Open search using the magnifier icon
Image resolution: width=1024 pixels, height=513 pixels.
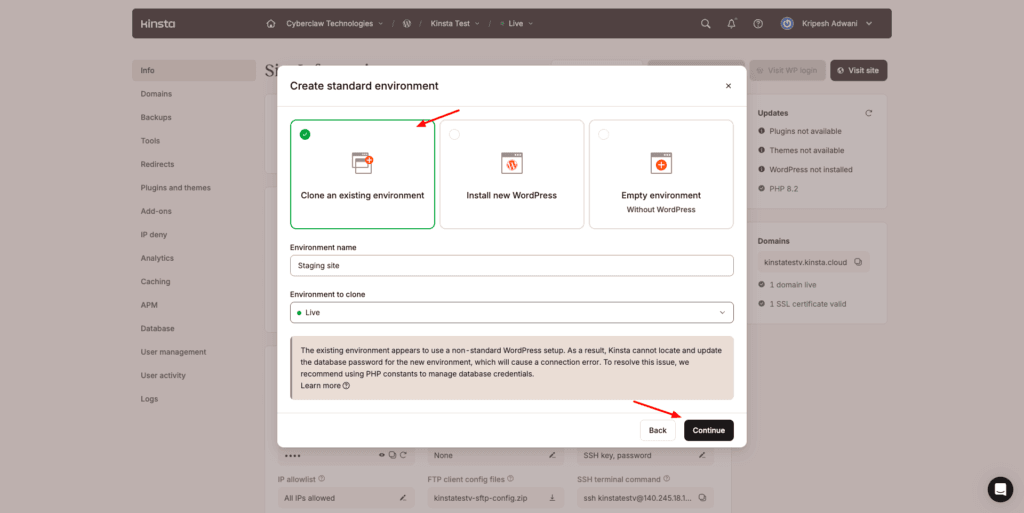705,23
